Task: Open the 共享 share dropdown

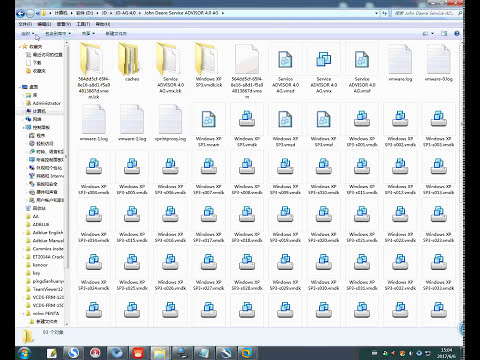Action: [x=88, y=34]
